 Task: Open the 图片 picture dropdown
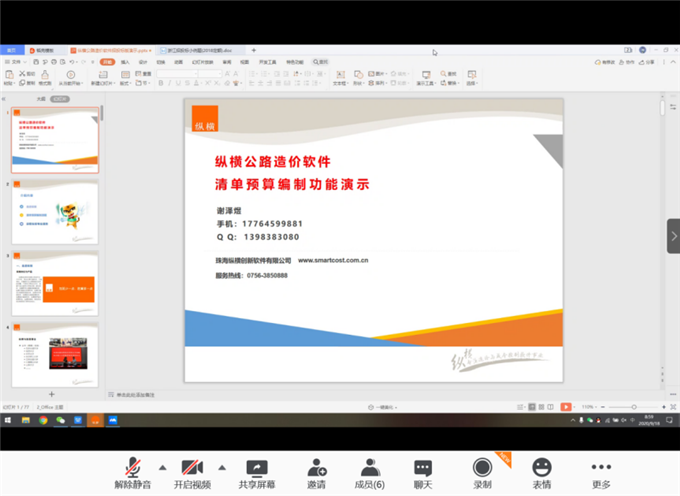pyautogui.click(x=377, y=74)
